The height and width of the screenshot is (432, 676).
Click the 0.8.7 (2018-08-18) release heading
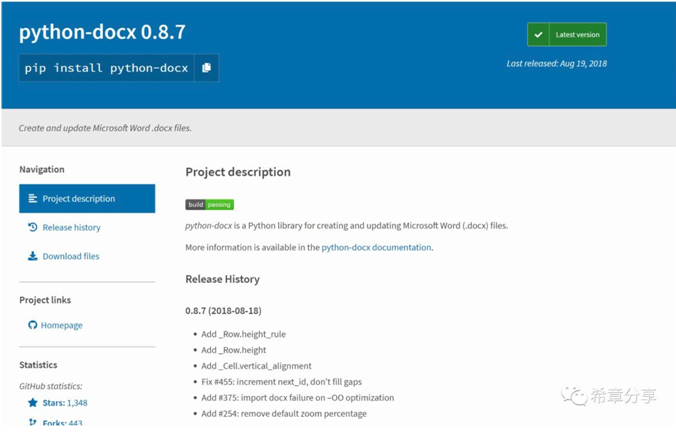(x=223, y=311)
